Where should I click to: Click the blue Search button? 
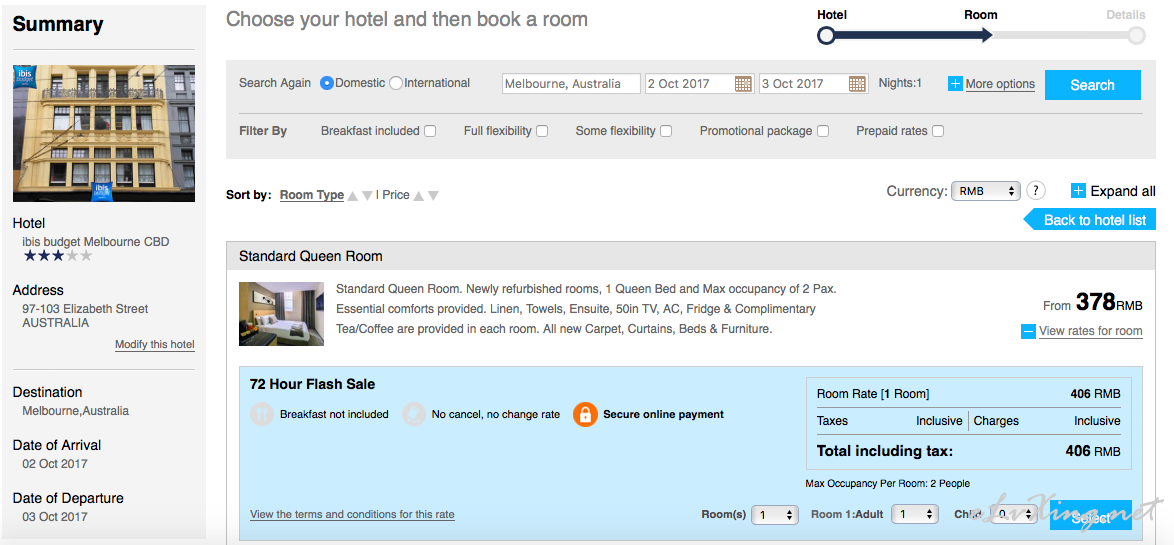(1092, 85)
